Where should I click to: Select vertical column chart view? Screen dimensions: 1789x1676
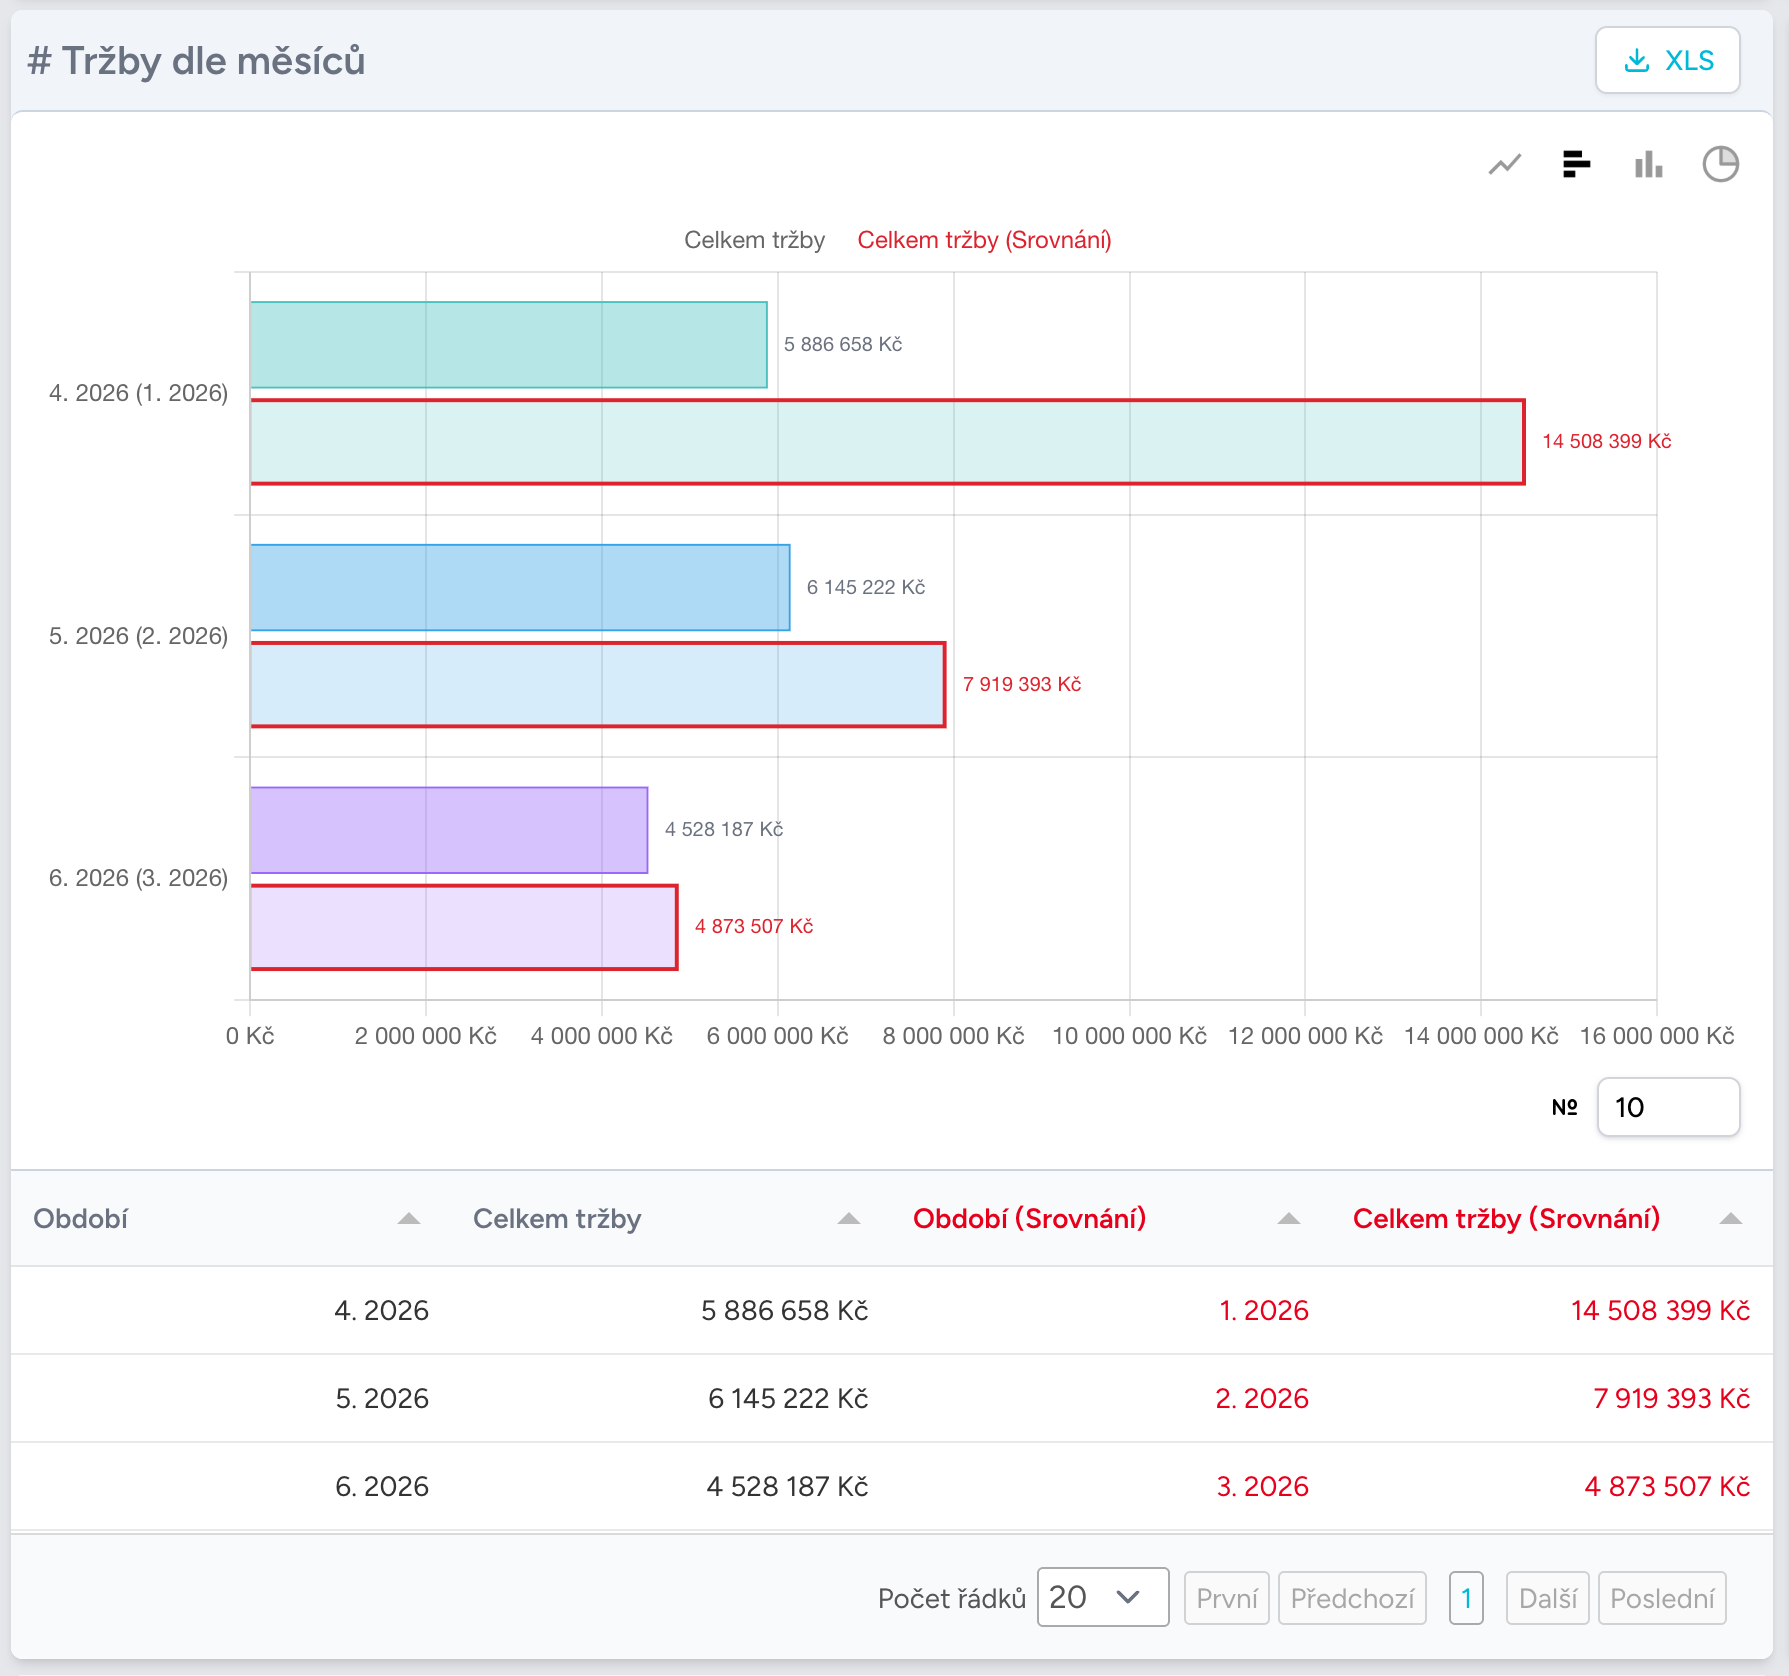coord(1648,164)
